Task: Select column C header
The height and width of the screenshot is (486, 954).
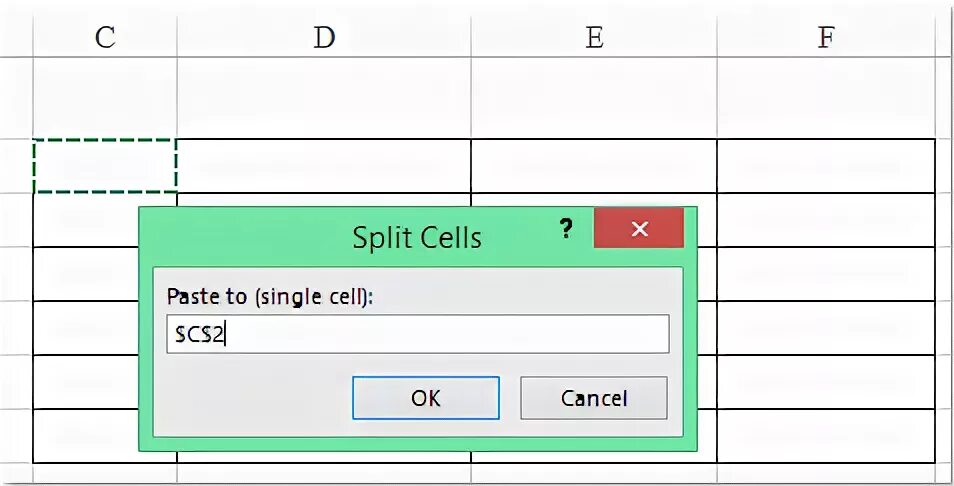Action: (x=104, y=38)
